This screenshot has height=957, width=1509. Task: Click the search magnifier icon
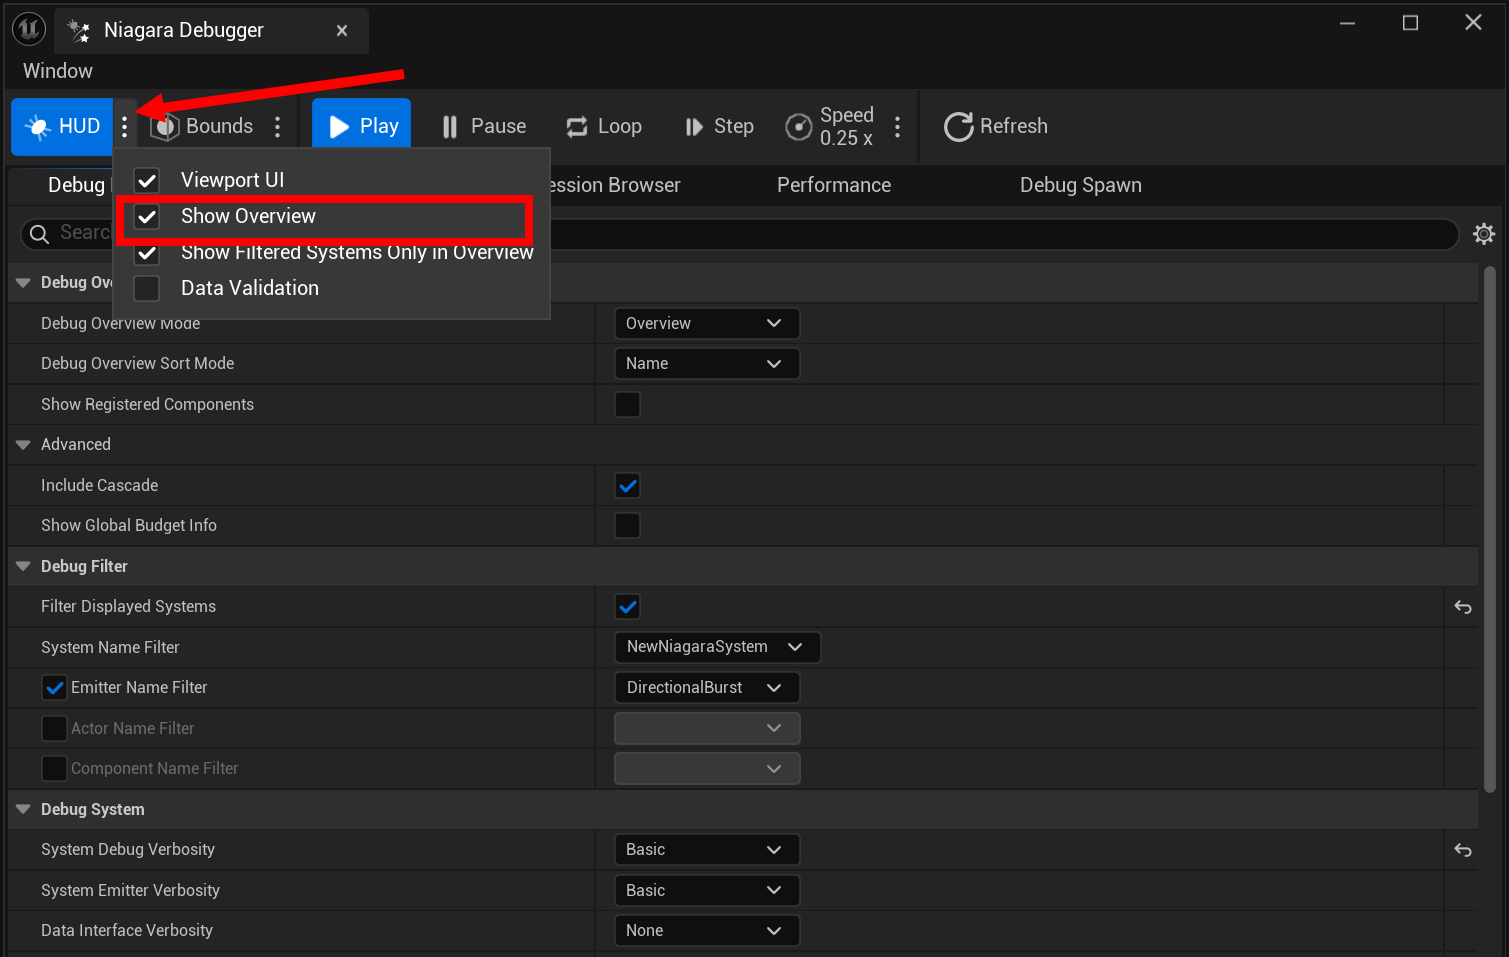39,234
